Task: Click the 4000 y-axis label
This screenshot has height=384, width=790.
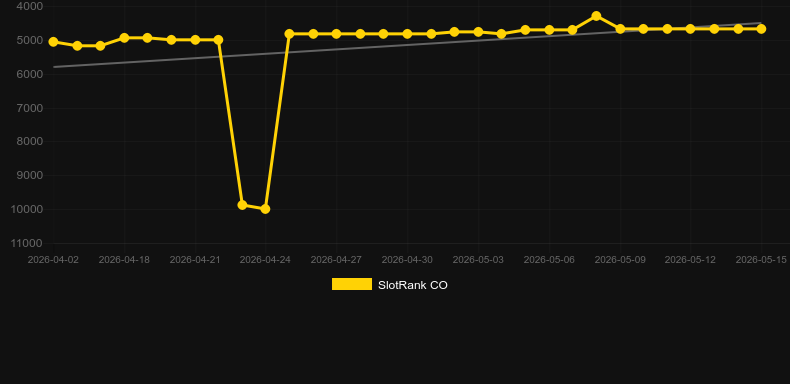Action: pos(30,6)
